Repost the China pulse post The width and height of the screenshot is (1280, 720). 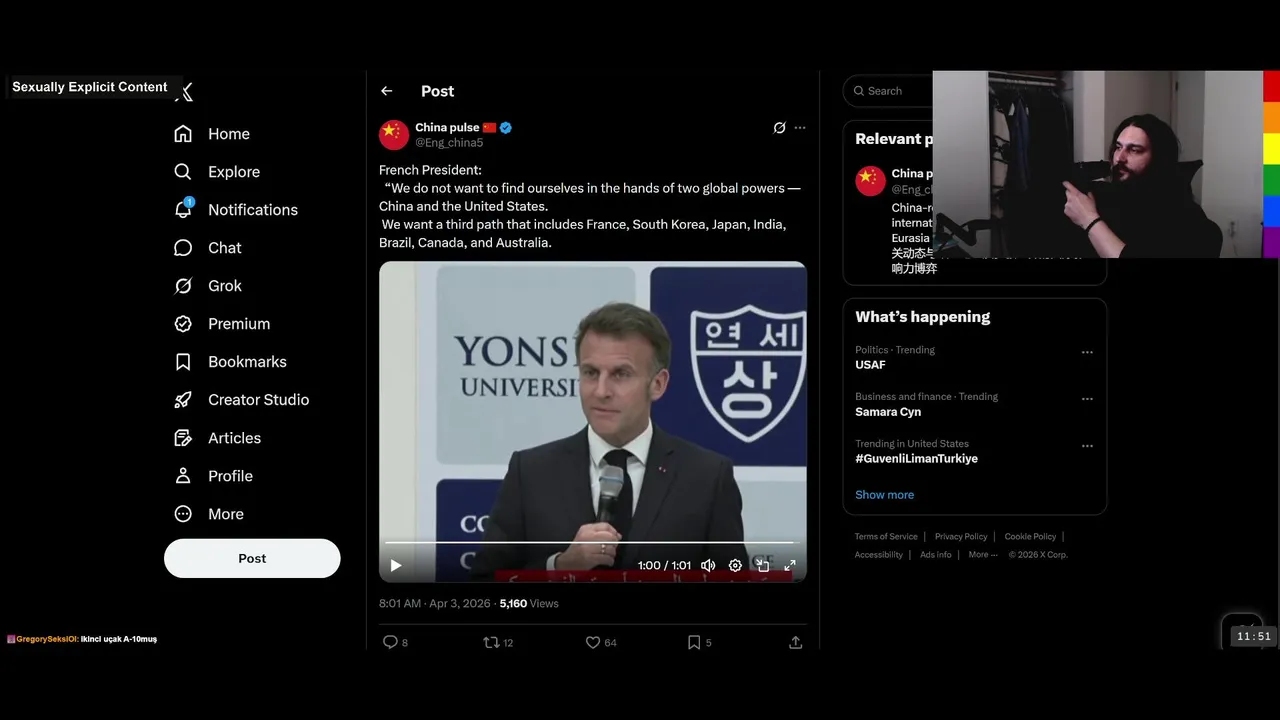pos(491,642)
